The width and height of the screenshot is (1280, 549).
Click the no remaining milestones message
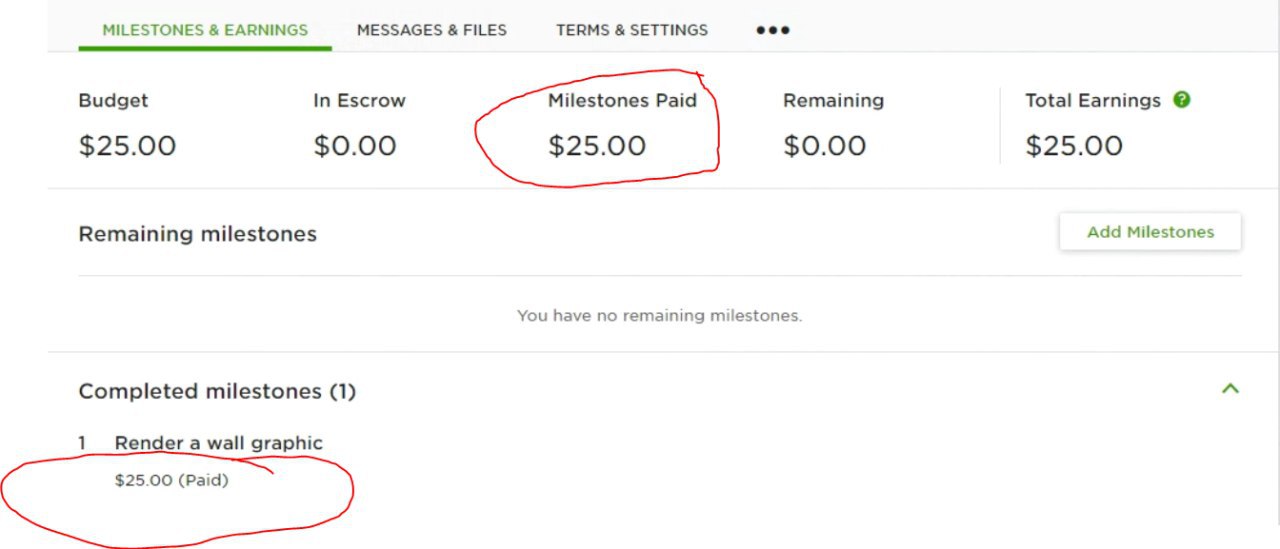tap(659, 316)
